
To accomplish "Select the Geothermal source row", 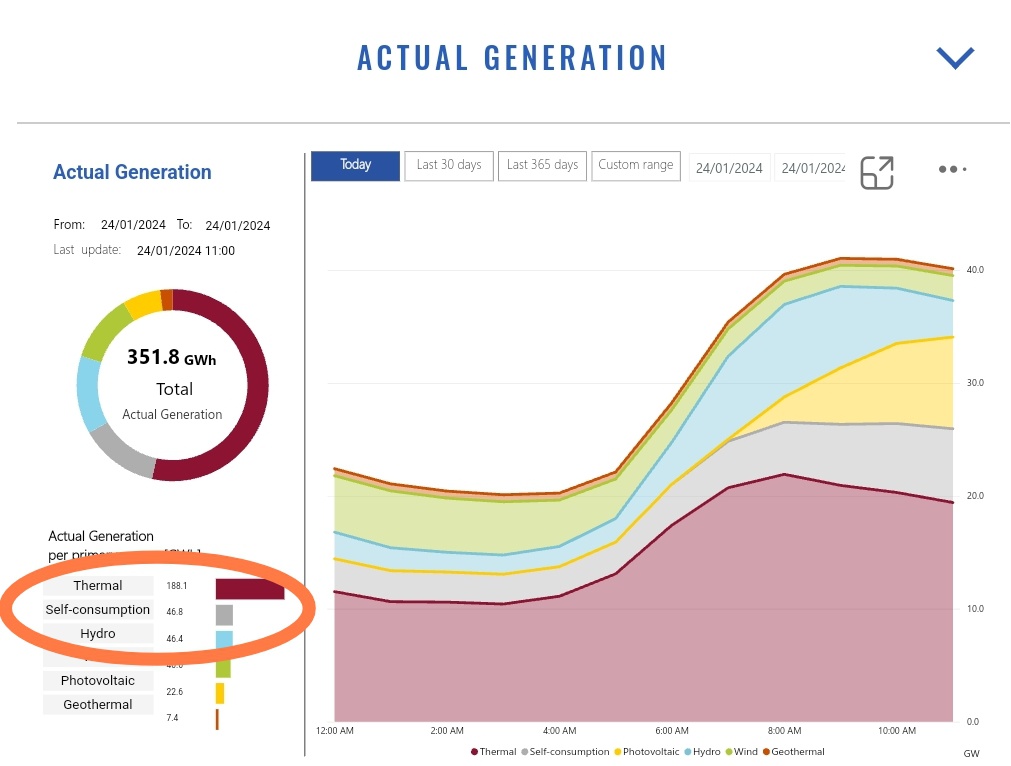I will click(98, 705).
